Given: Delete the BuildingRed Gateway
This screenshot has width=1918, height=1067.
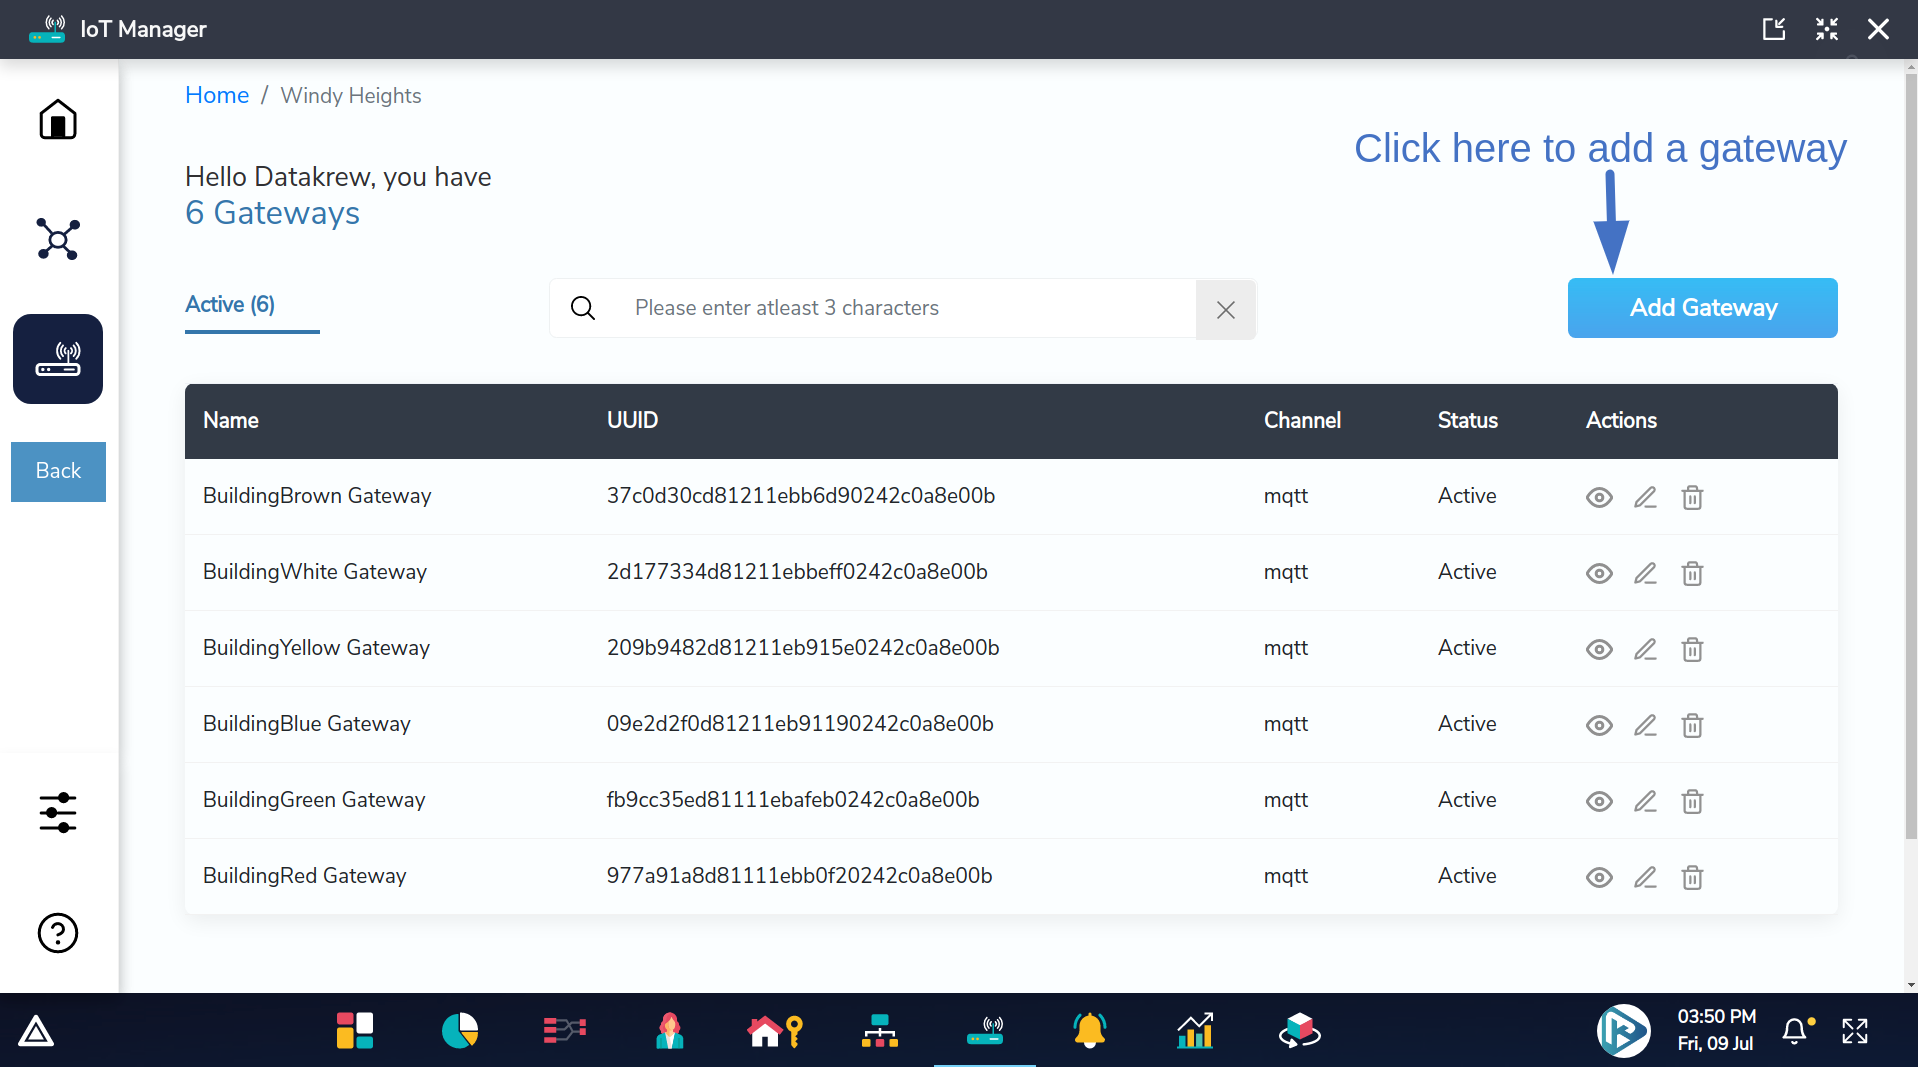Looking at the screenshot, I should point(1692,877).
